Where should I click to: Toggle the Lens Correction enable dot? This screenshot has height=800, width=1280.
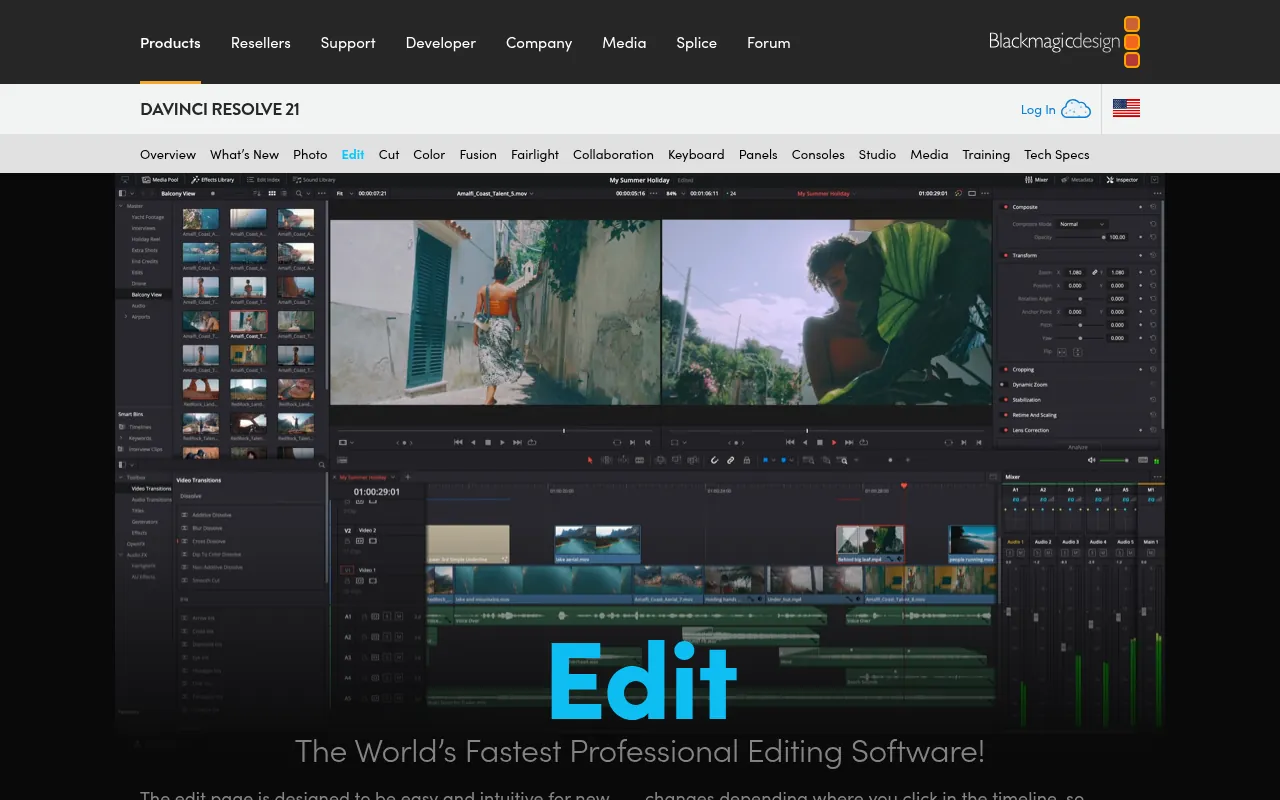tap(1005, 430)
